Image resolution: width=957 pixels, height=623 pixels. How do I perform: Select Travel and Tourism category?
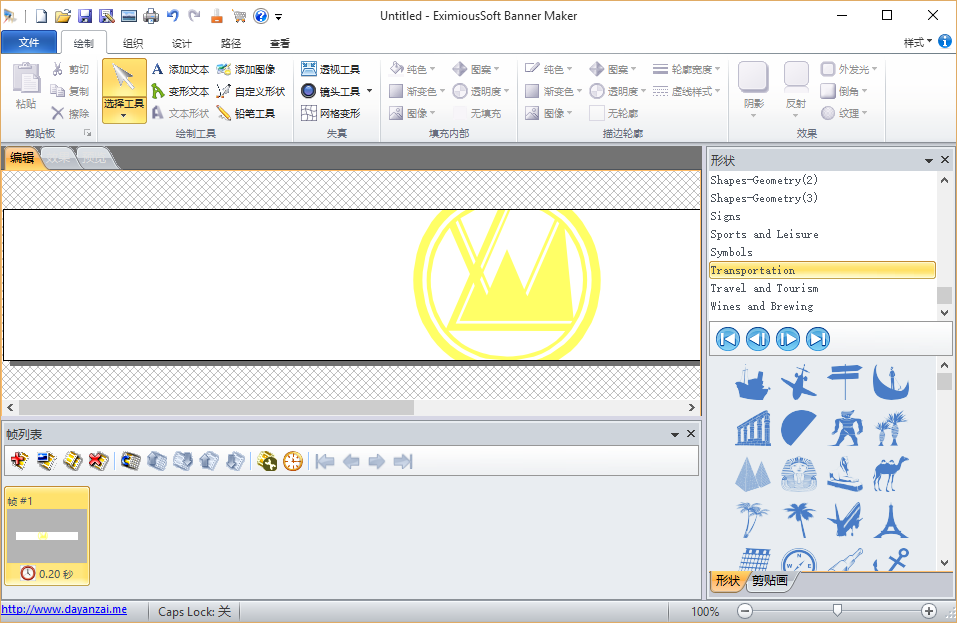822,288
